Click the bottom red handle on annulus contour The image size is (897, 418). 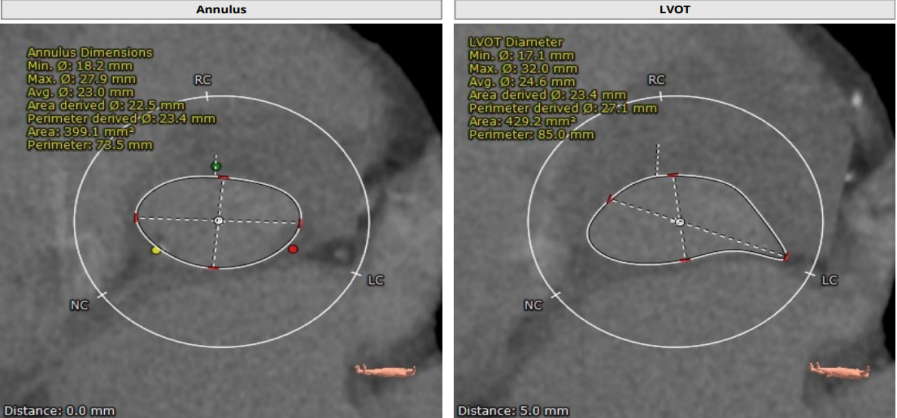(x=213, y=268)
